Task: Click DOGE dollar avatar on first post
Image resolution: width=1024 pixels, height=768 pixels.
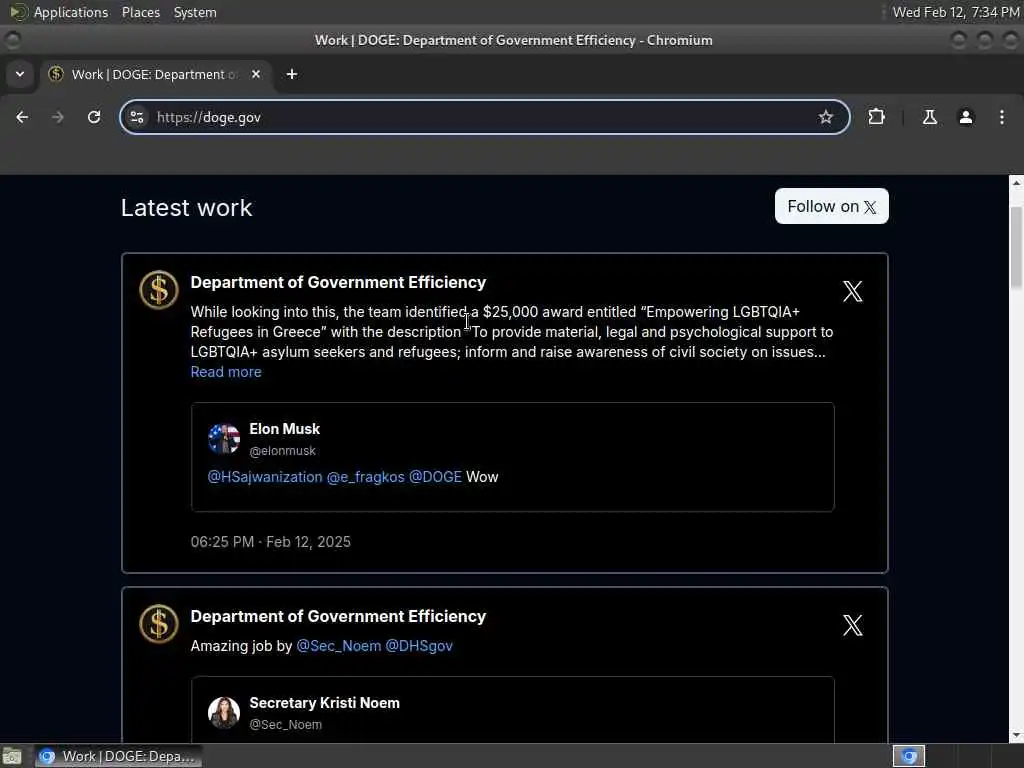Action: (x=159, y=289)
